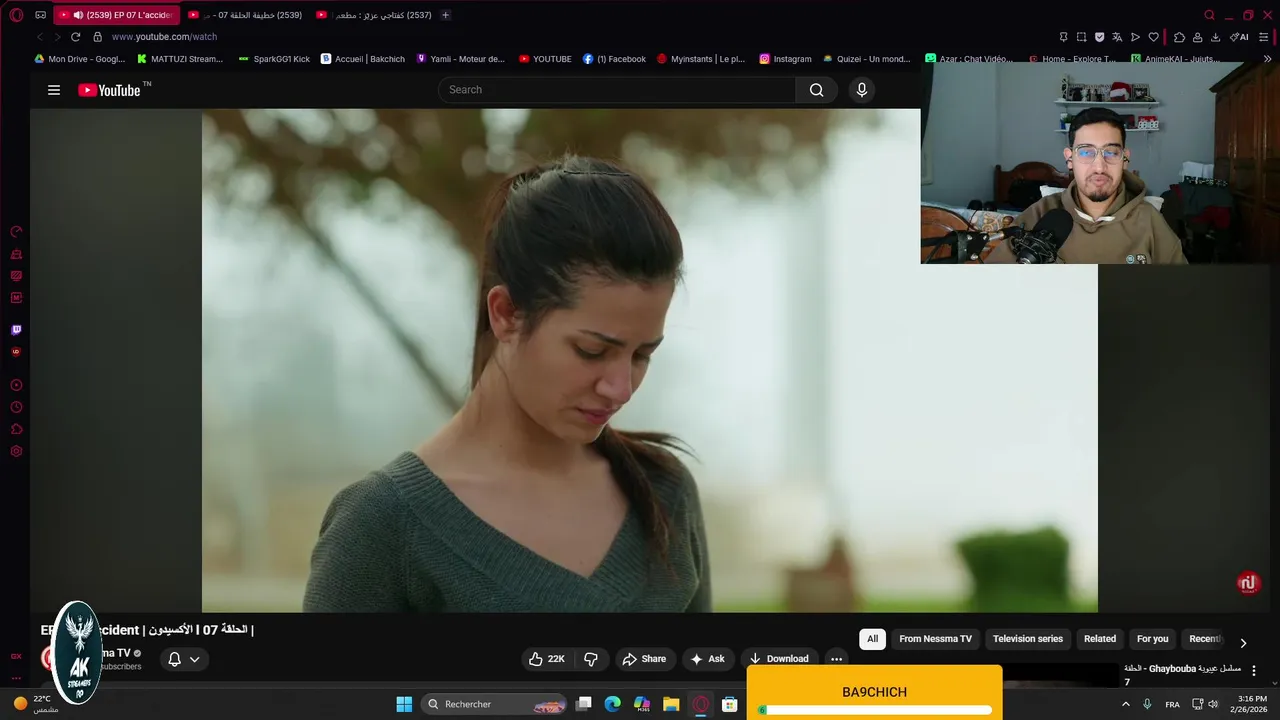Viewport: 1280px width, 720px height.
Task: Open Windows Start menu
Action: click(x=404, y=704)
